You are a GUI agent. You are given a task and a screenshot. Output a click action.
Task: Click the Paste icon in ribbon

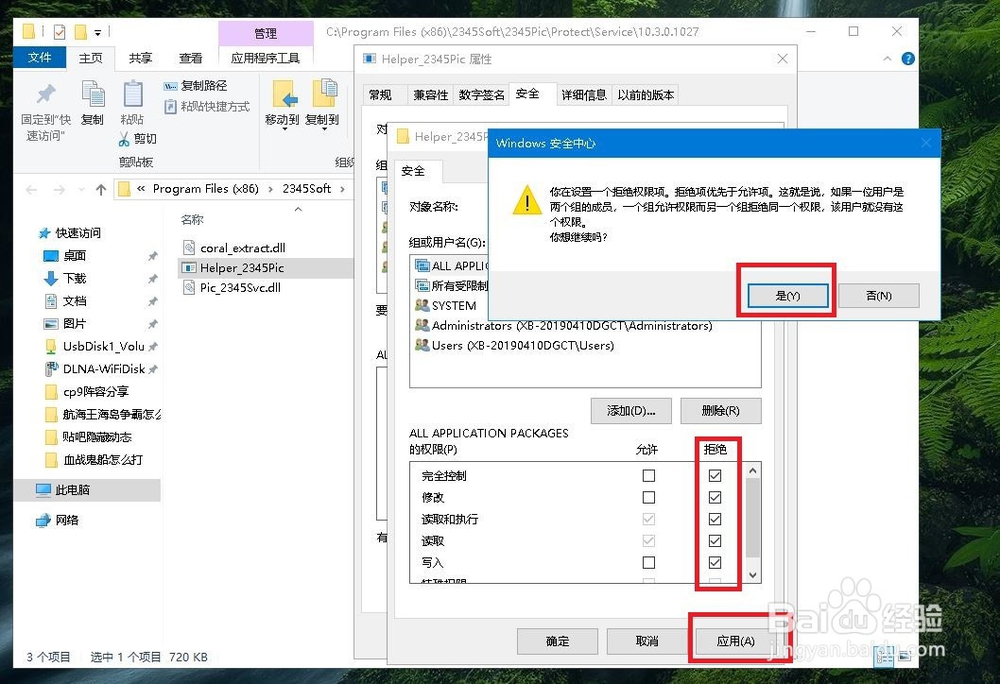(133, 94)
